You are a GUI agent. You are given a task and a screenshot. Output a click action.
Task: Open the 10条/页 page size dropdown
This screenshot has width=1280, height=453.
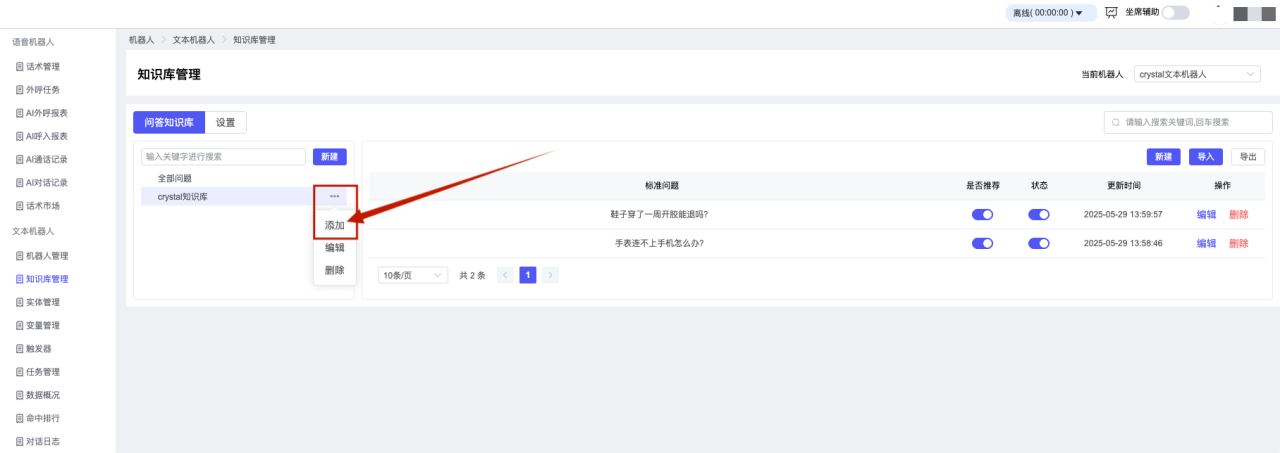point(413,275)
